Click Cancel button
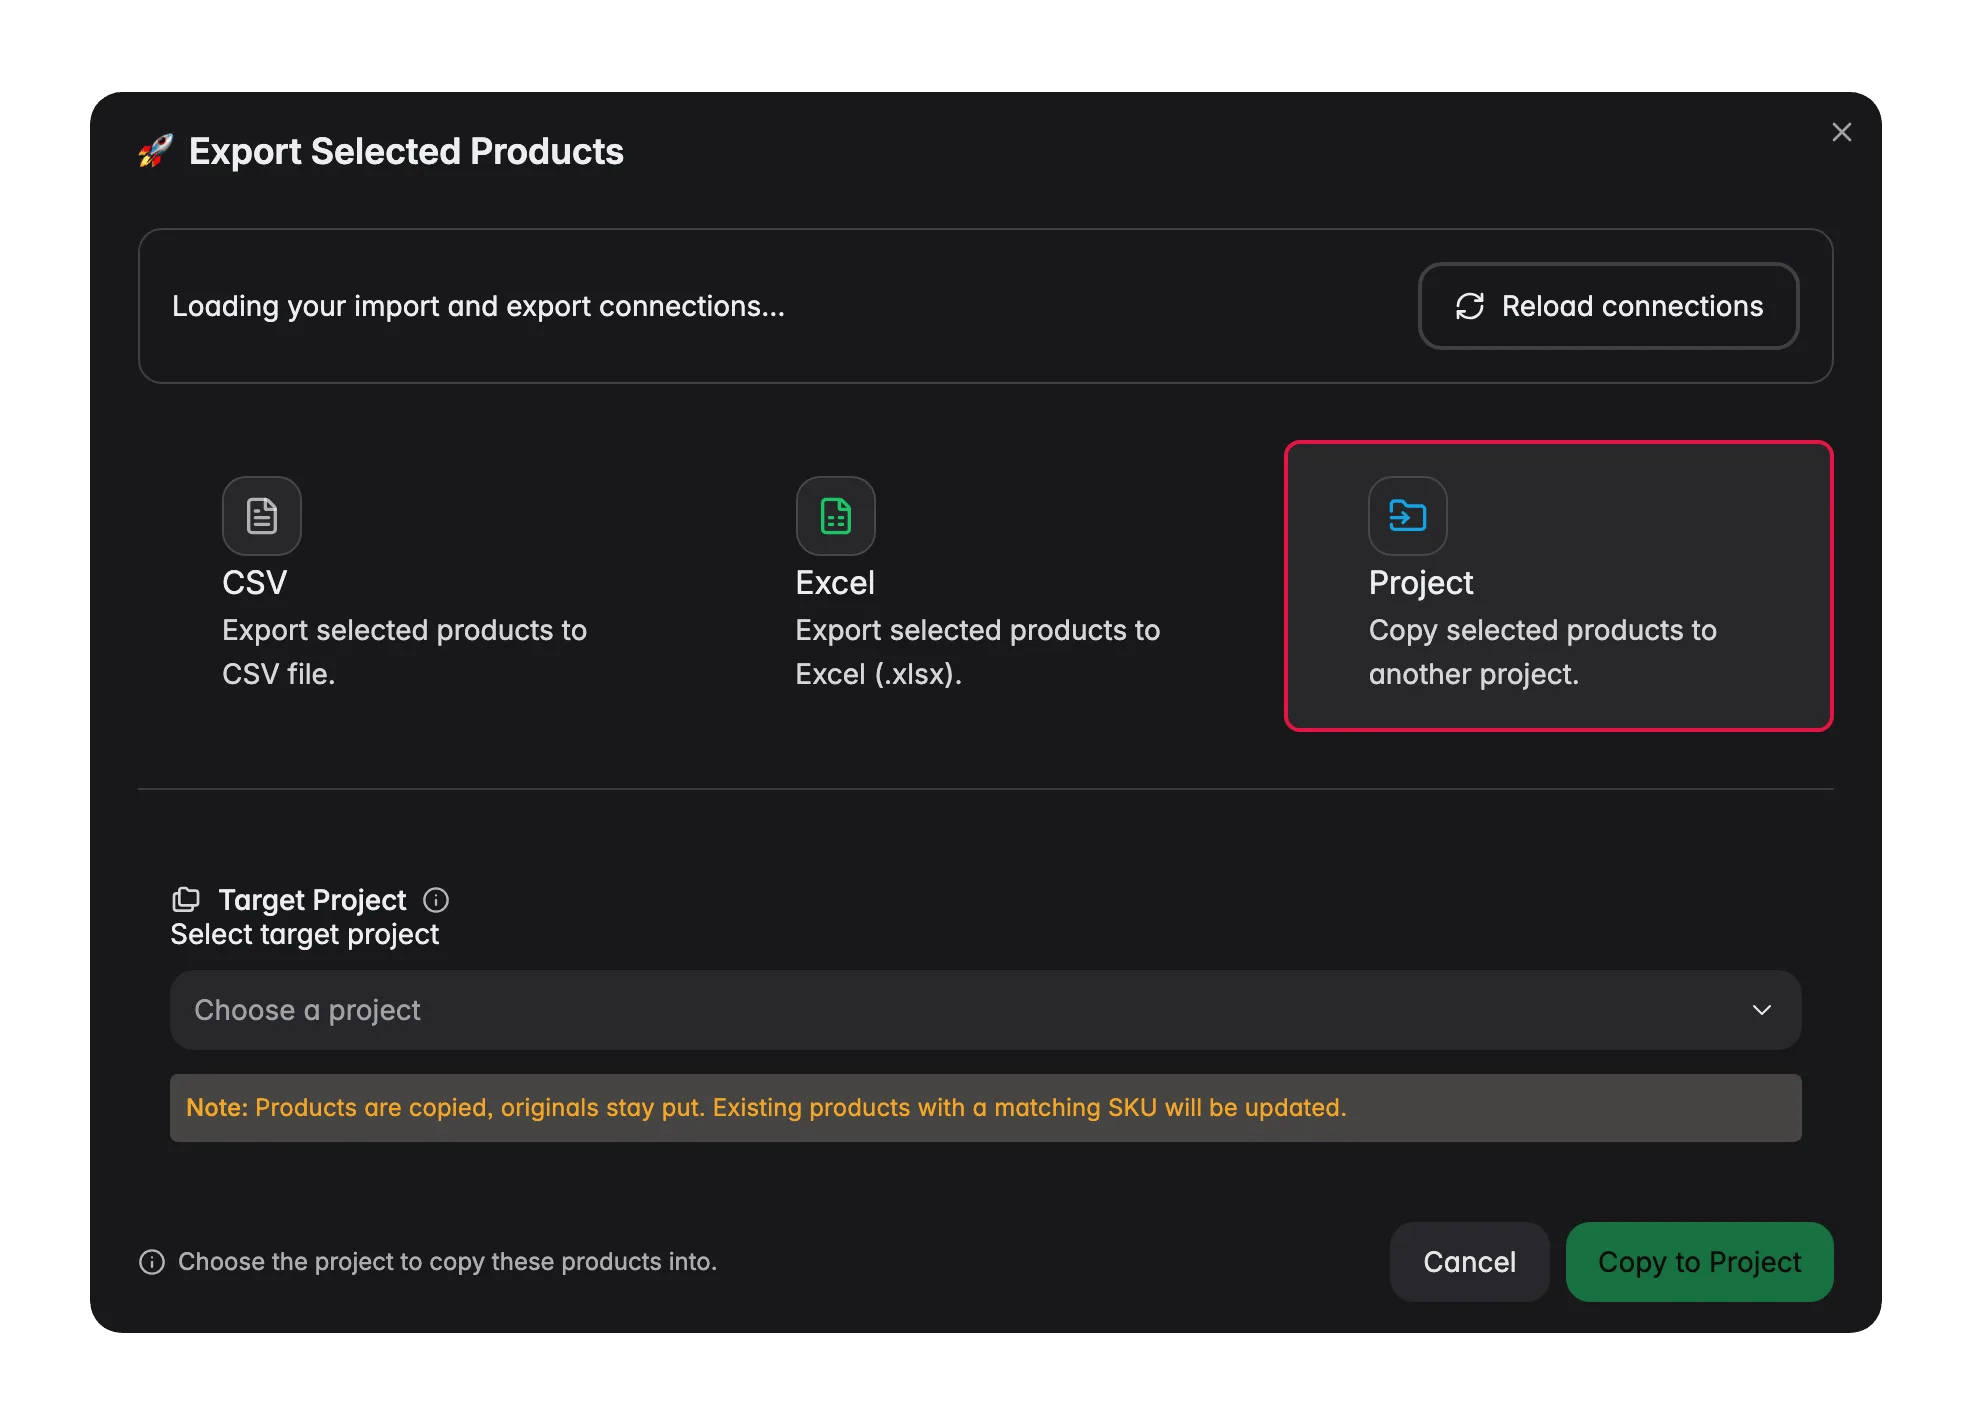 click(x=1470, y=1262)
